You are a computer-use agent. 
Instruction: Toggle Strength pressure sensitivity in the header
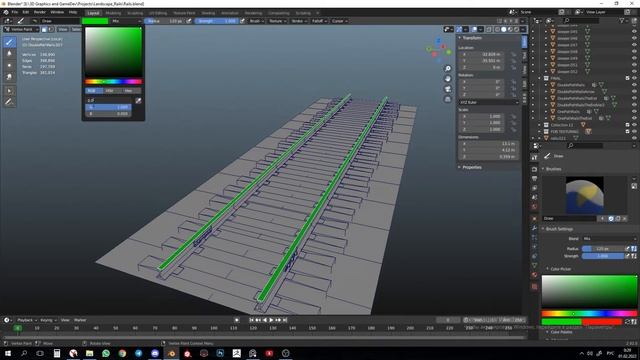pyautogui.click(x=242, y=21)
